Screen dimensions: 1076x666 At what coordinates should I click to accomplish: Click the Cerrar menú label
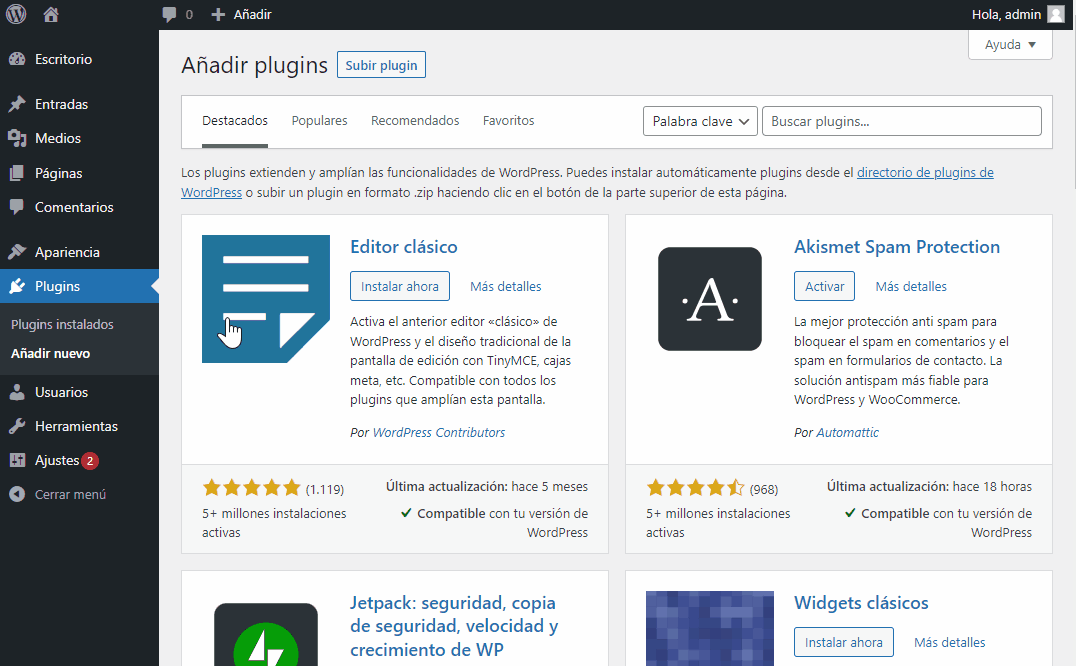pos(70,495)
